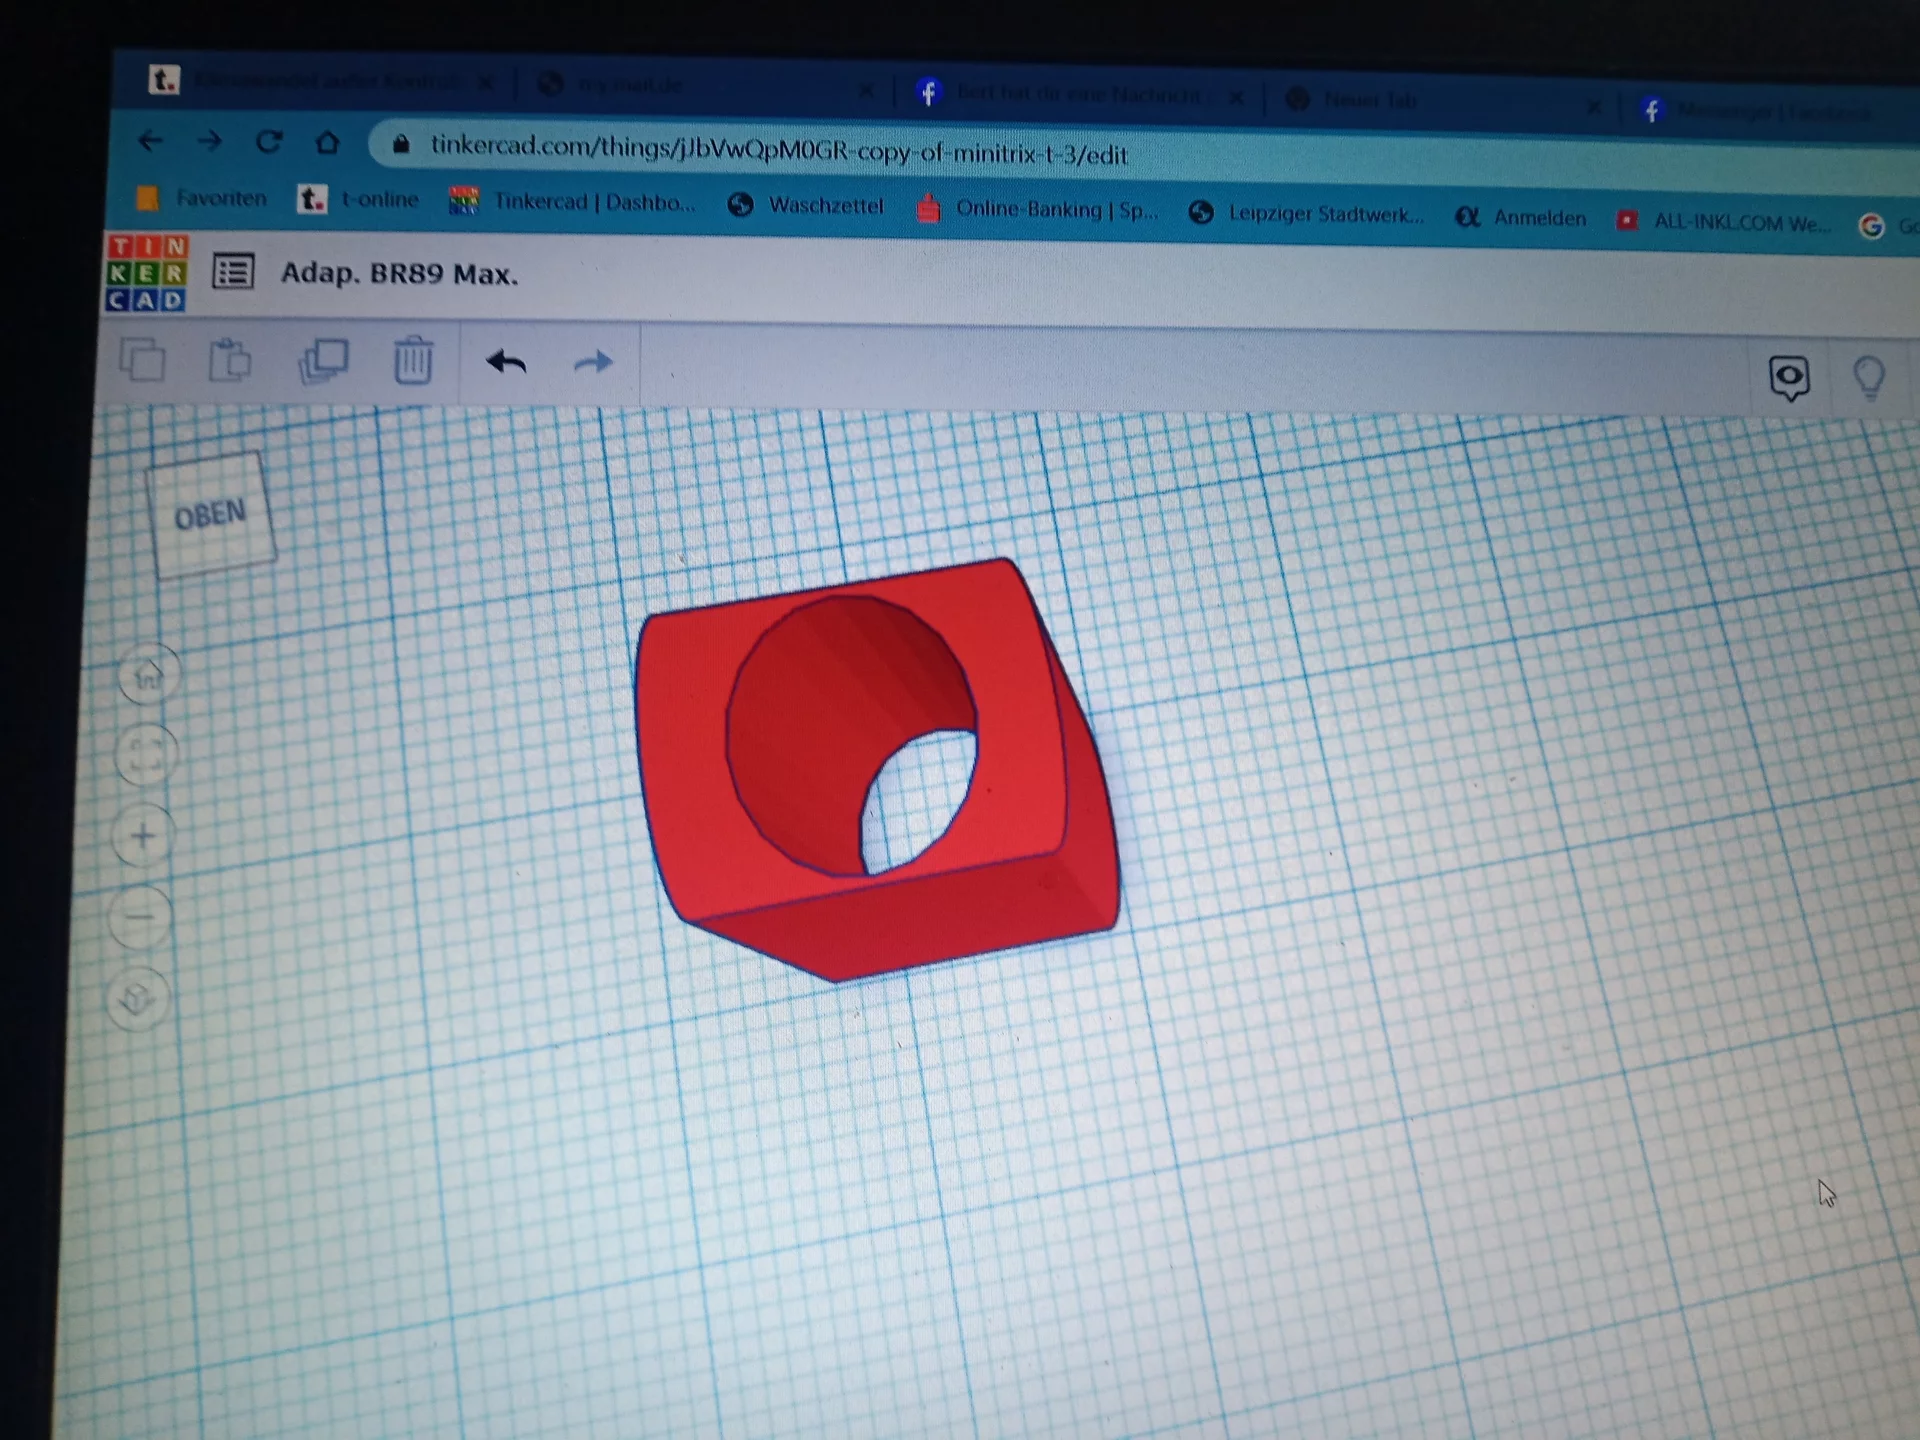Click Home view button
The image size is (1920, 1440).
pyautogui.click(x=148, y=675)
